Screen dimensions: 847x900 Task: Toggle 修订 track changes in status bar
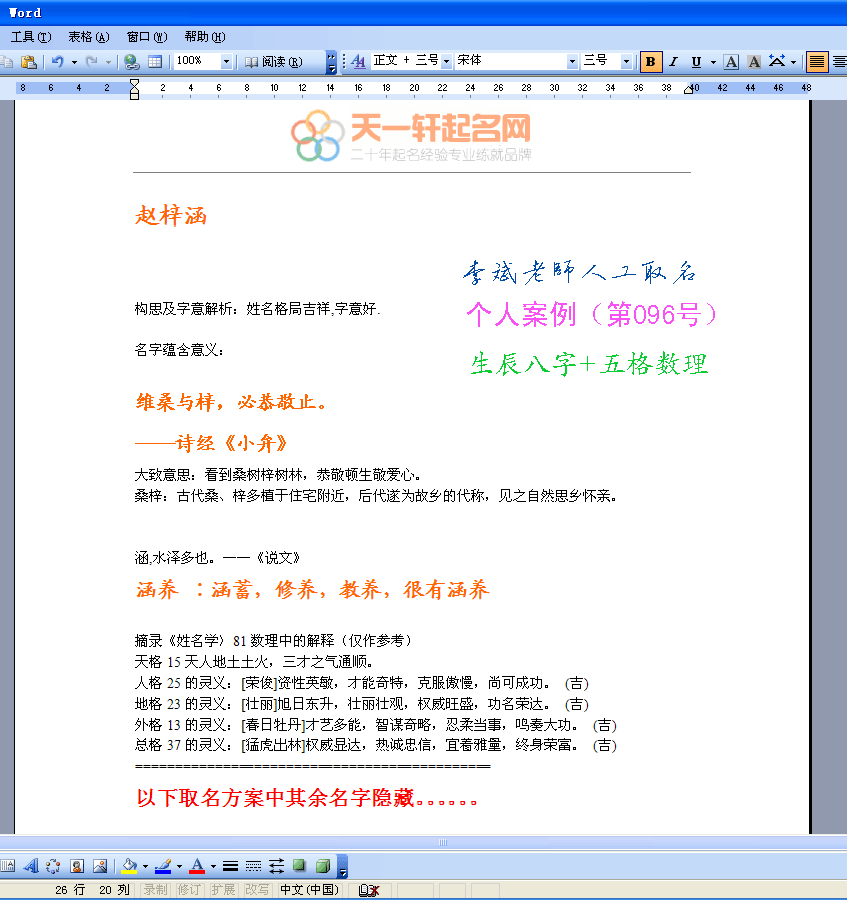tap(189, 890)
